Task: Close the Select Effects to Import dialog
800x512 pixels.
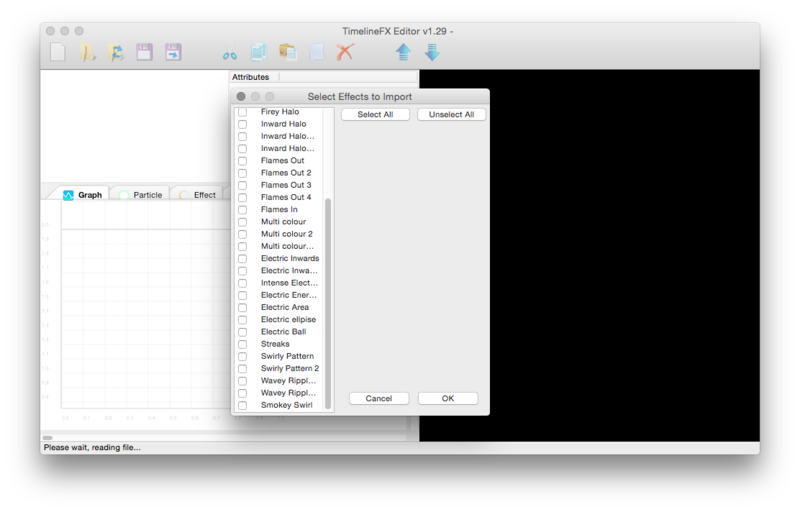Action: 241,96
